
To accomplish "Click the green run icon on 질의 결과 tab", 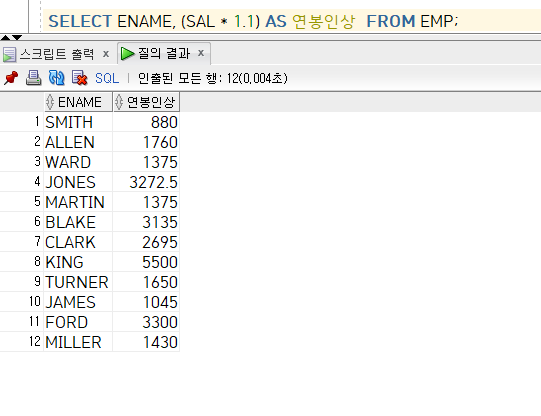I will tap(128, 53).
